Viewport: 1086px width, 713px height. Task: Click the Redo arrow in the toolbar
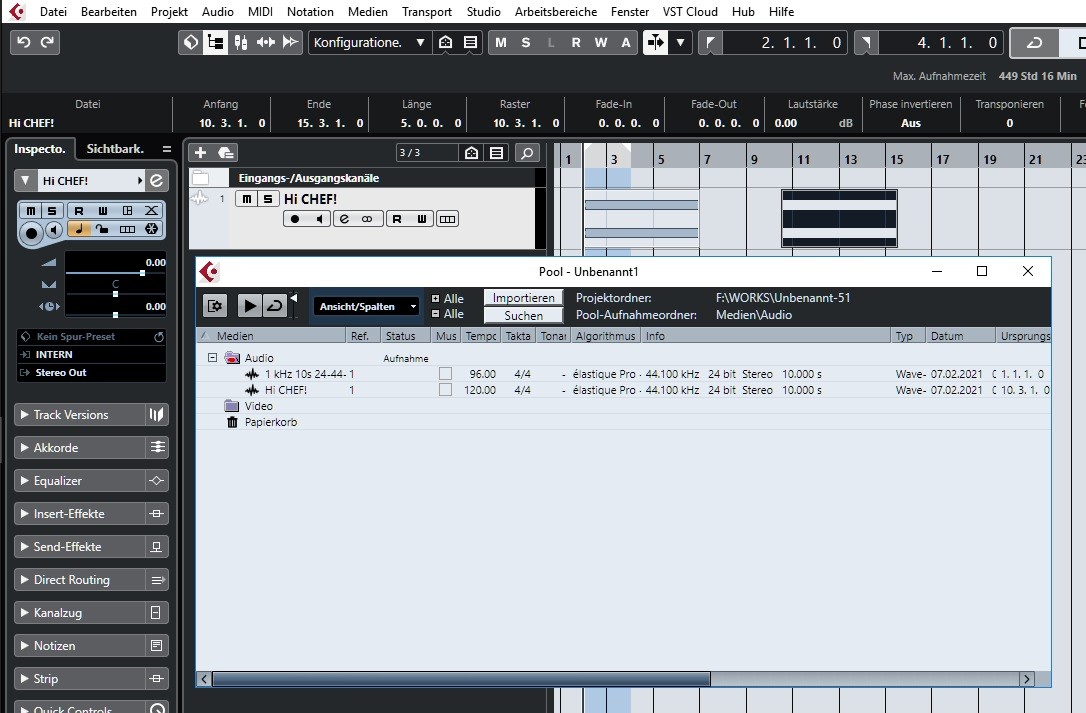pos(47,42)
